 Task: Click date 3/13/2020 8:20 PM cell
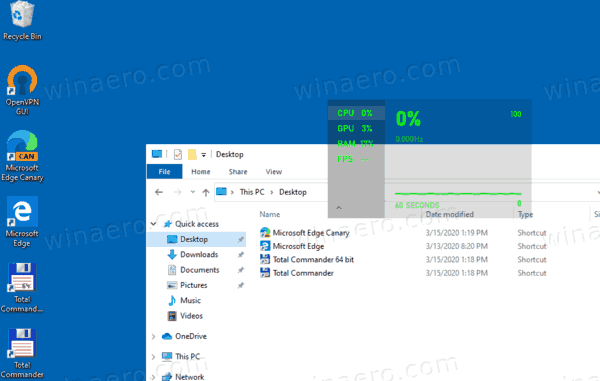coord(457,246)
